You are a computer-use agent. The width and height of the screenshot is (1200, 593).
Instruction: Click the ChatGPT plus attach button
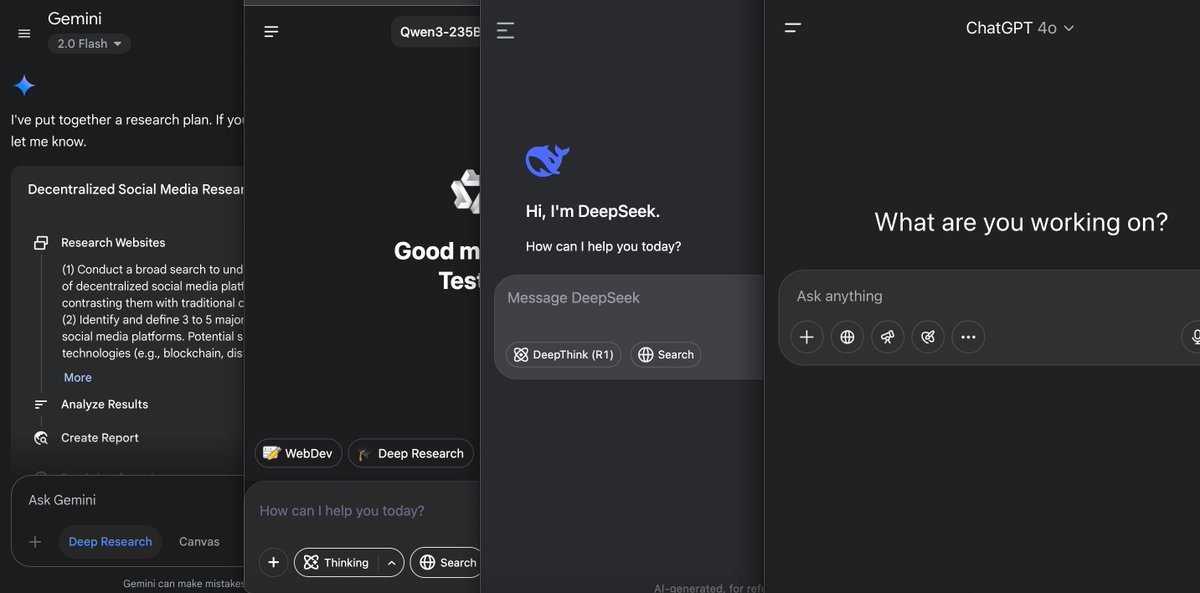807,337
